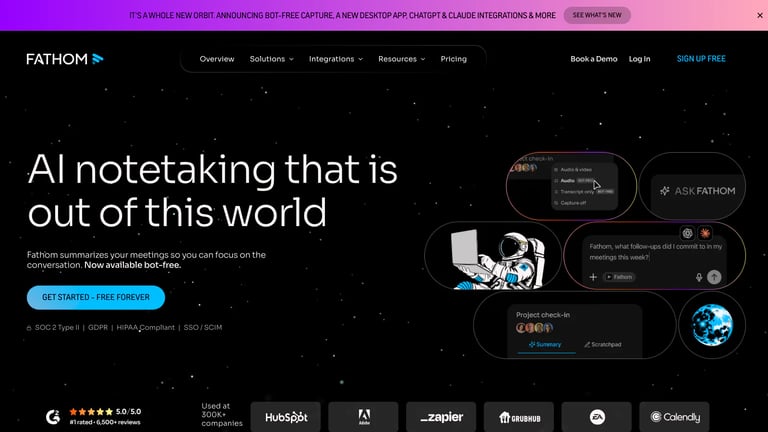This screenshot has height=432, width=768.
Task: Click the Claude icon above the prompt
Action: point(705,233)
